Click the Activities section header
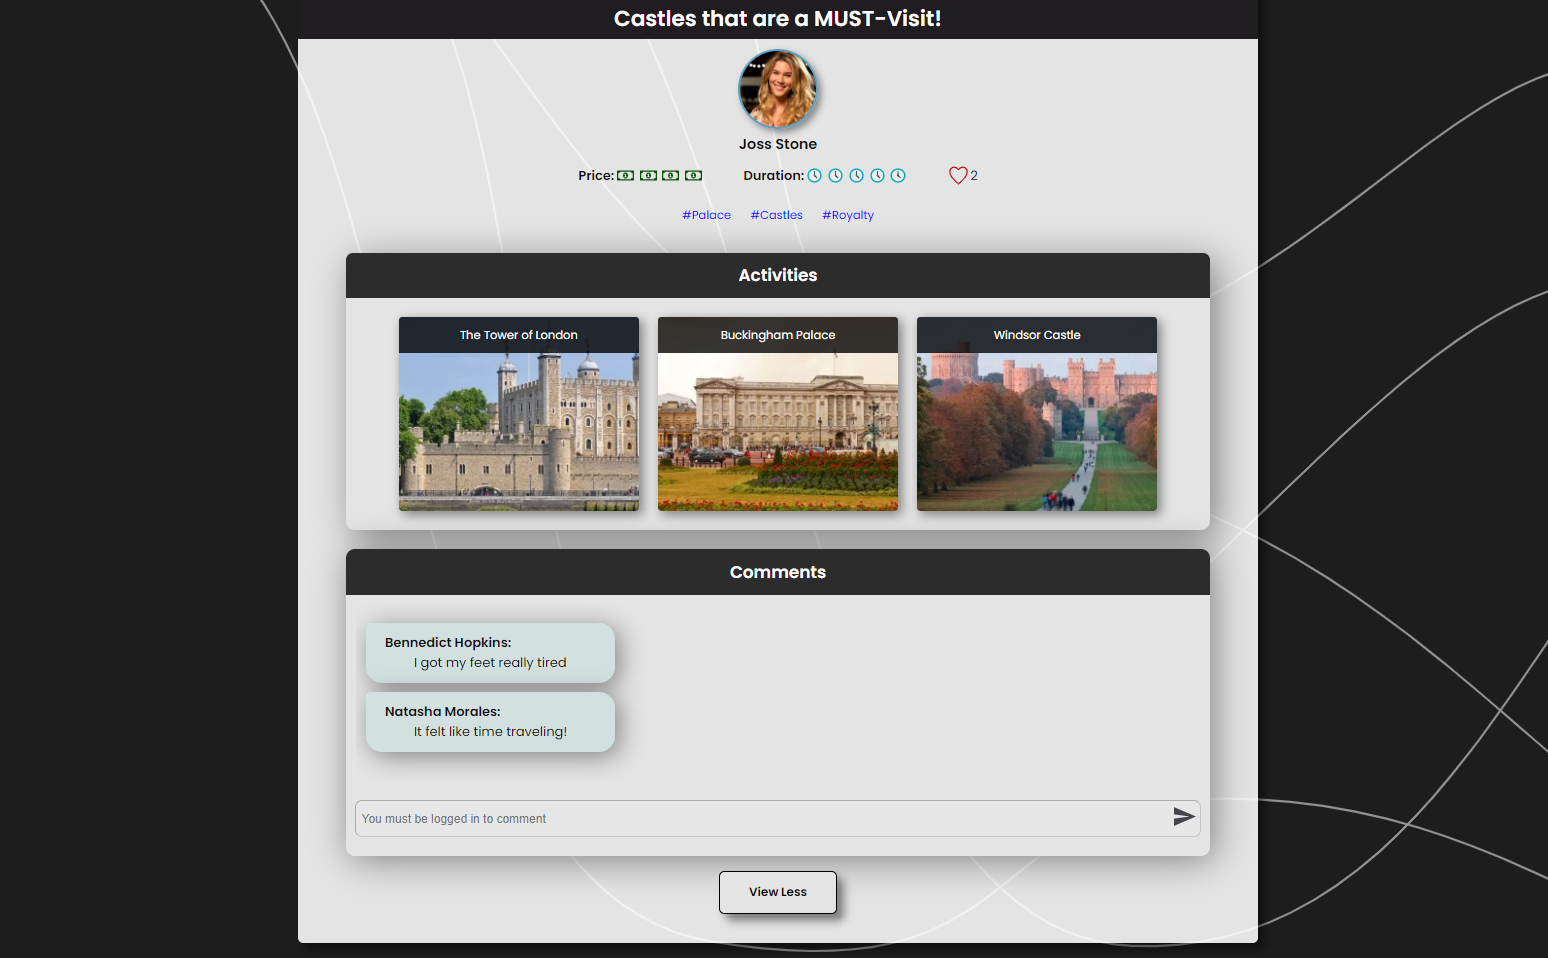The image size is (1548, 958). (x=778, y=275)
